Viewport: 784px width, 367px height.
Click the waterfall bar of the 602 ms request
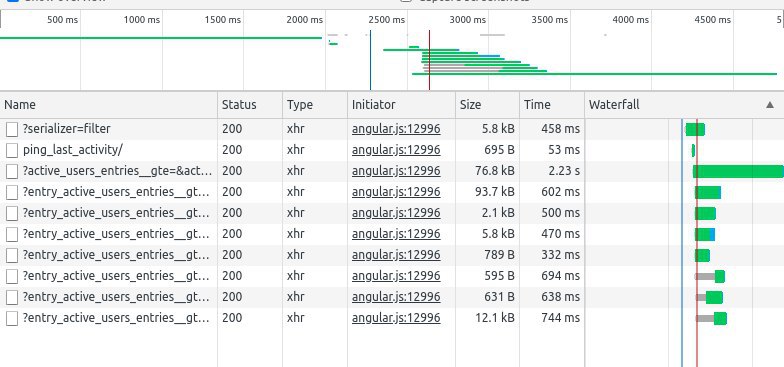(x=708, y=192)
